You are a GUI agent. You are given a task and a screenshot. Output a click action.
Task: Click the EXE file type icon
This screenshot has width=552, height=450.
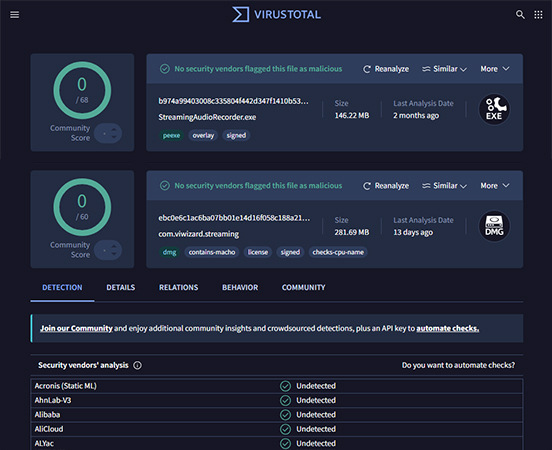[x=494, y=109]
